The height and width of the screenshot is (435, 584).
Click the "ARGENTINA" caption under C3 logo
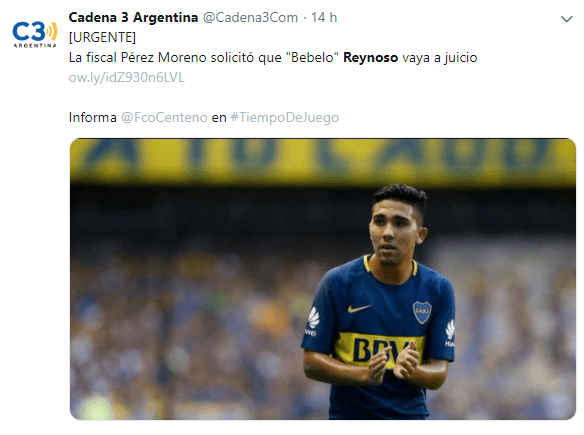35,46
